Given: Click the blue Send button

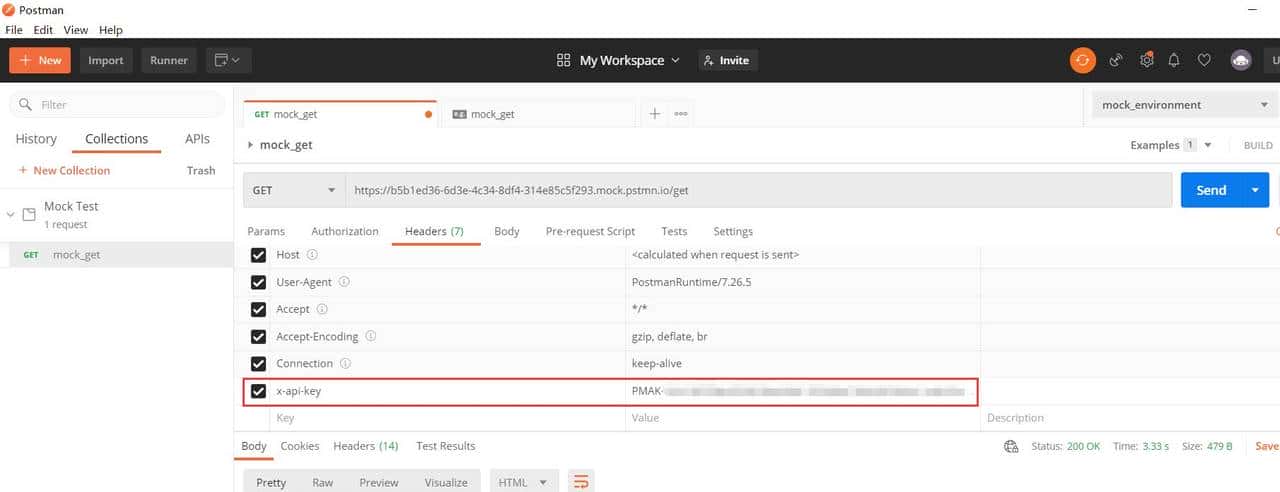Looking at the screenshot, I should [1211, 190].
